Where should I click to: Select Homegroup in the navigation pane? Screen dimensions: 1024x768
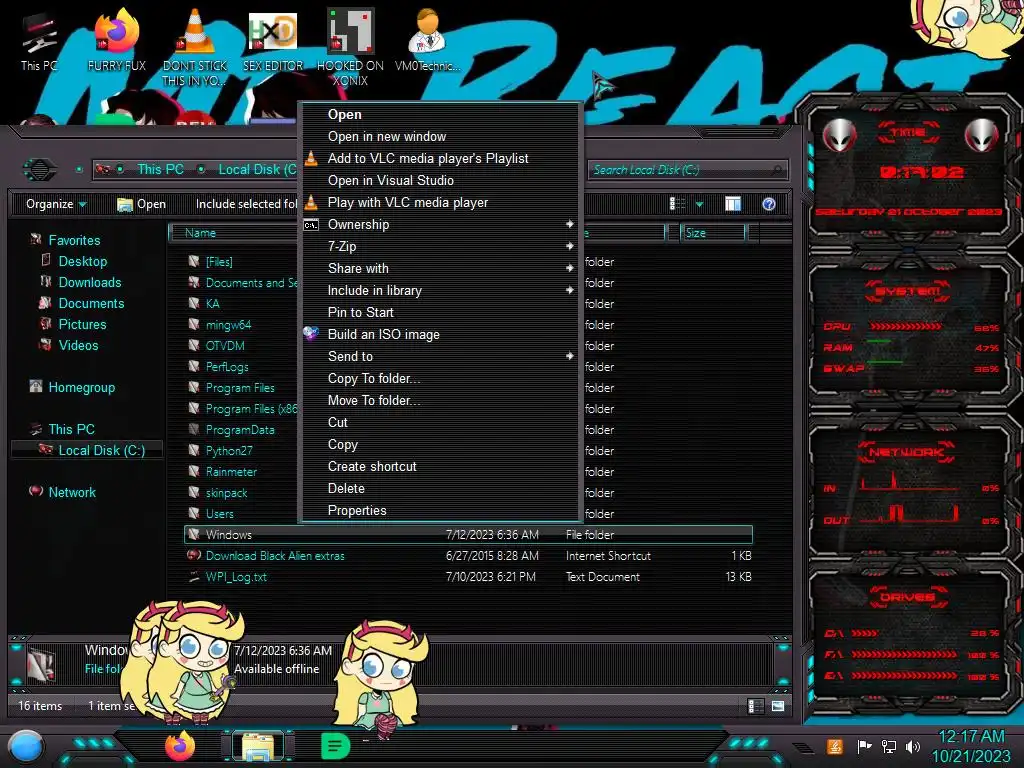coord(82,387)
